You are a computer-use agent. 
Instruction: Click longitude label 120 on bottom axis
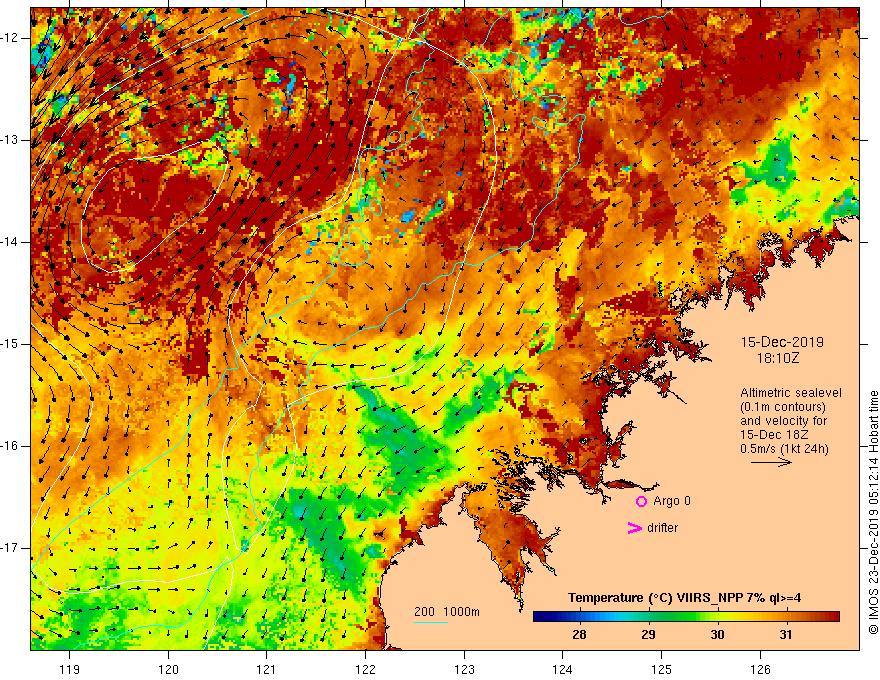pos(168,669)
